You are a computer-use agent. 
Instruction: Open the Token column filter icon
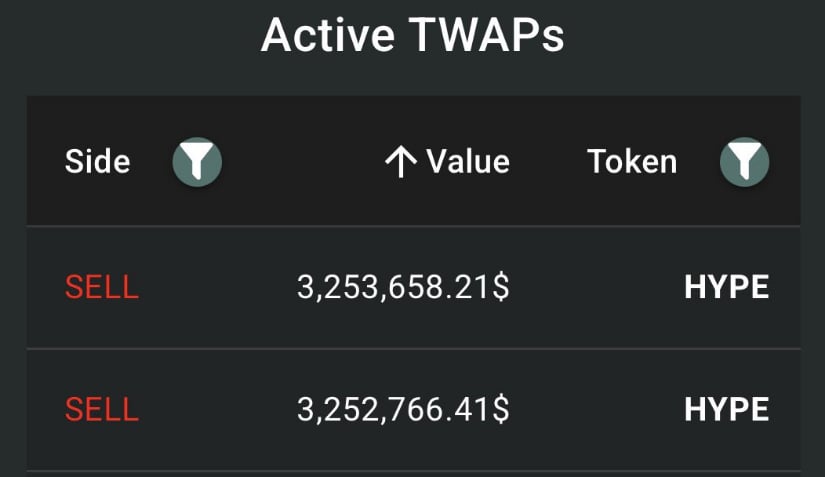click(x=744, y=162)
